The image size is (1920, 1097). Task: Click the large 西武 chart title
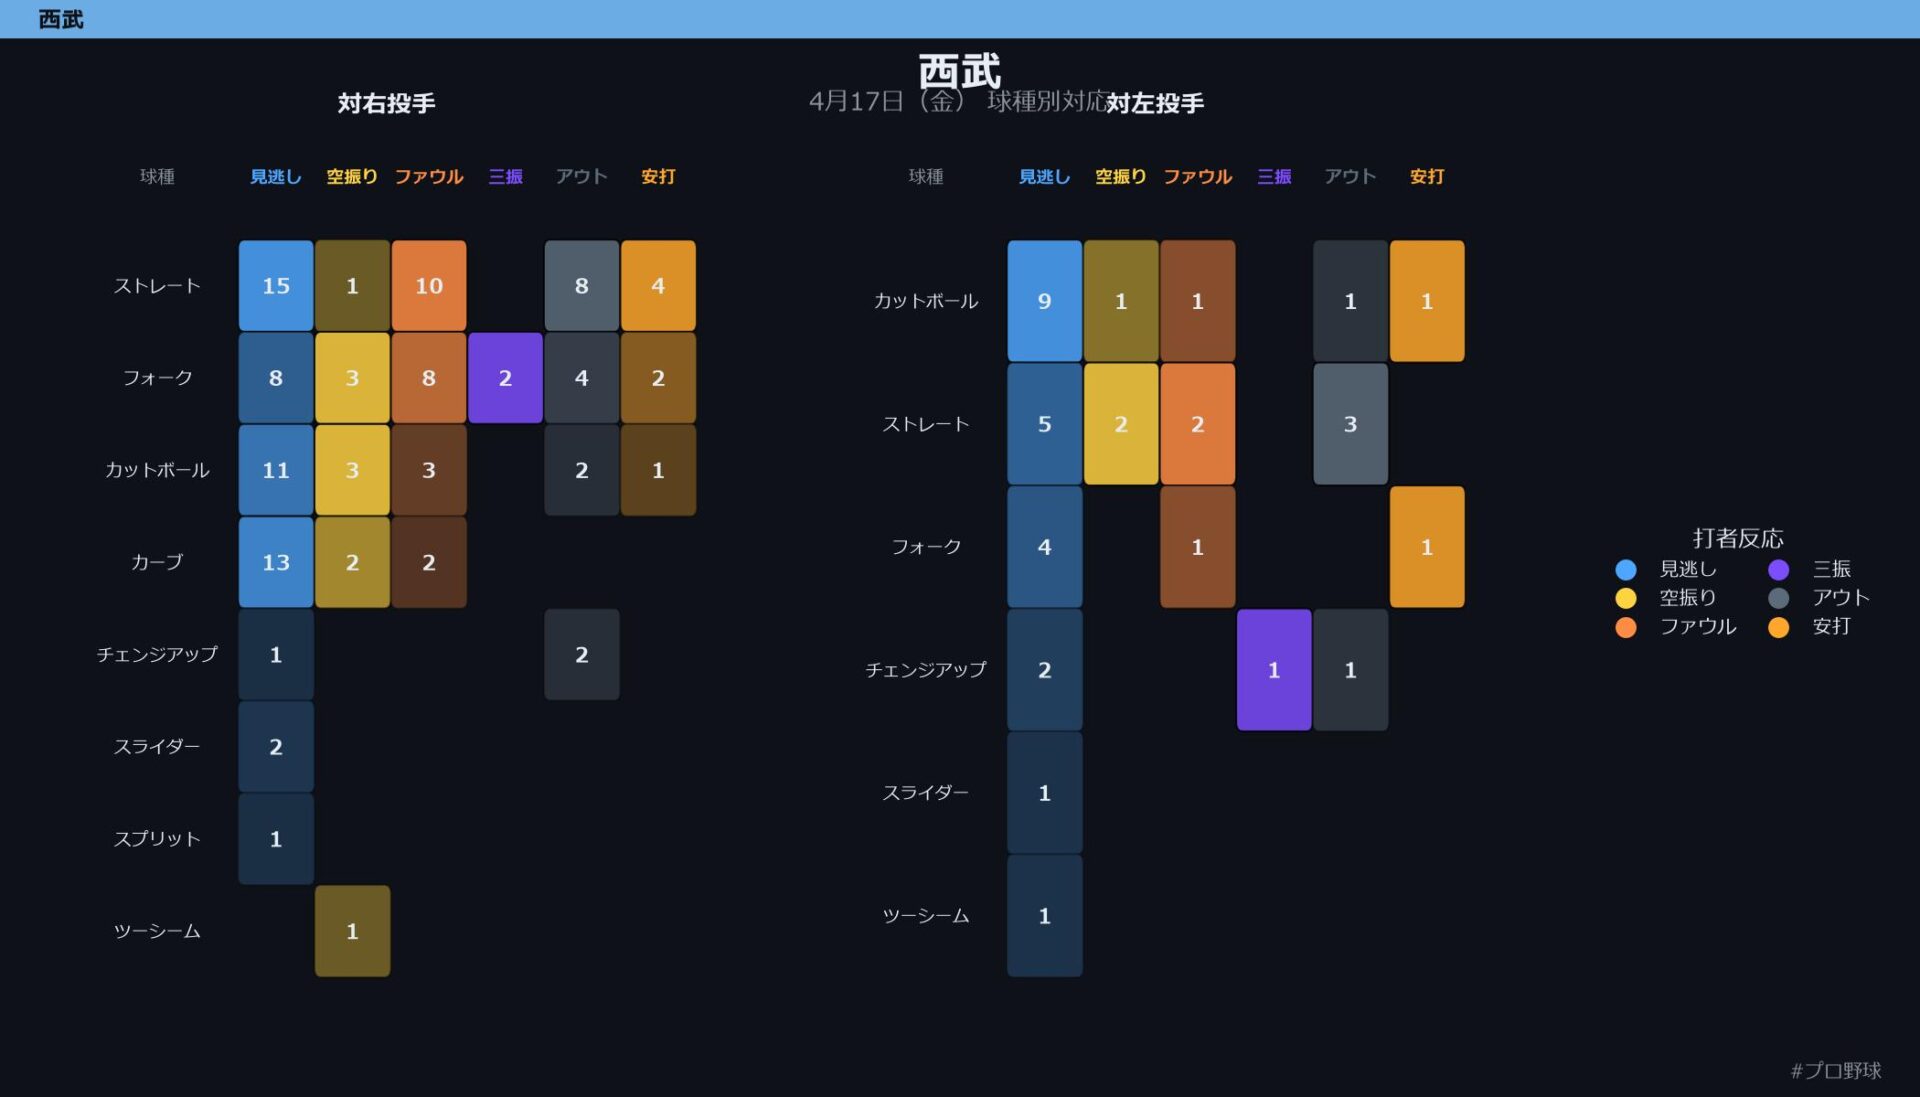[959, 72]
